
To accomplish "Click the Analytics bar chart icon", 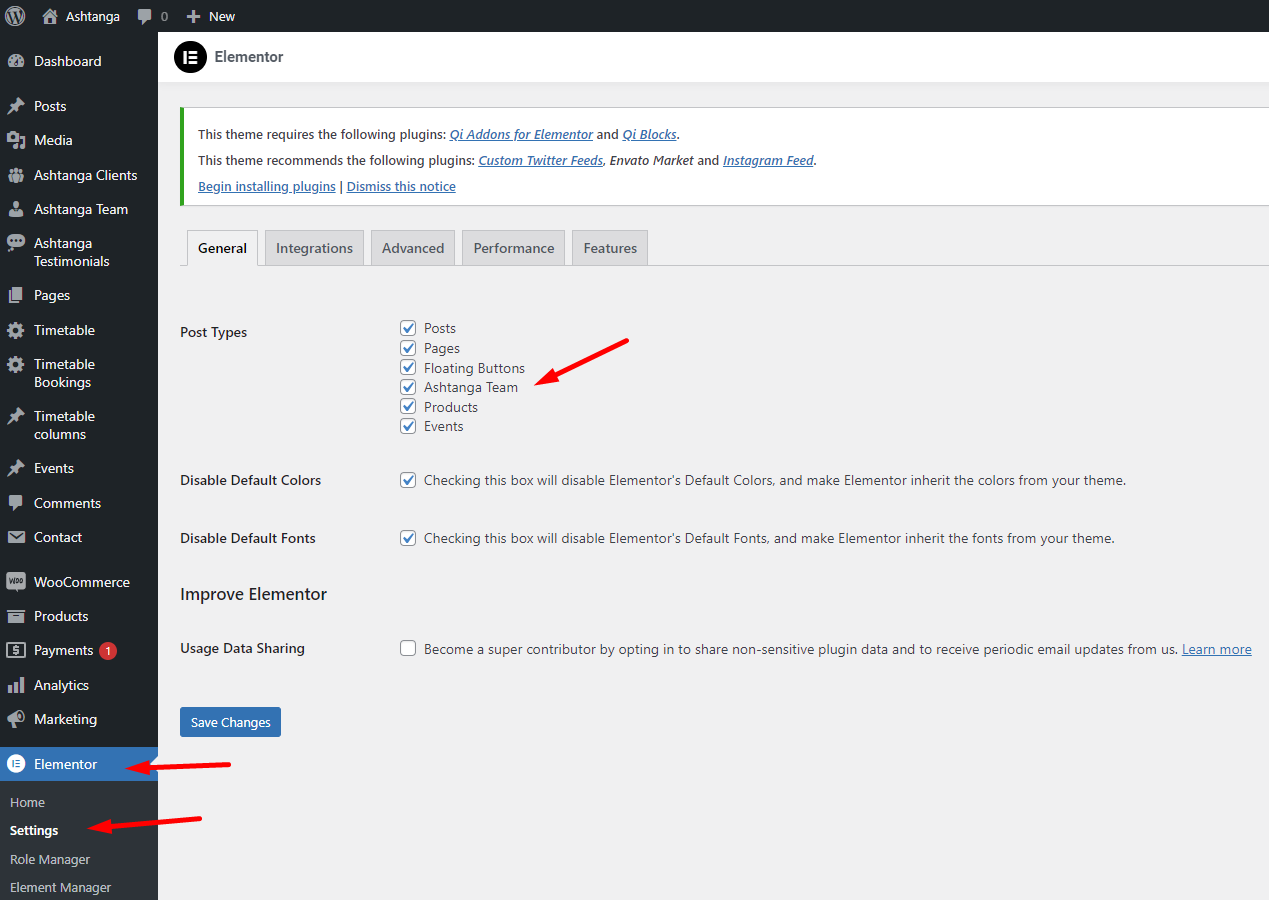I will [16, 685].
